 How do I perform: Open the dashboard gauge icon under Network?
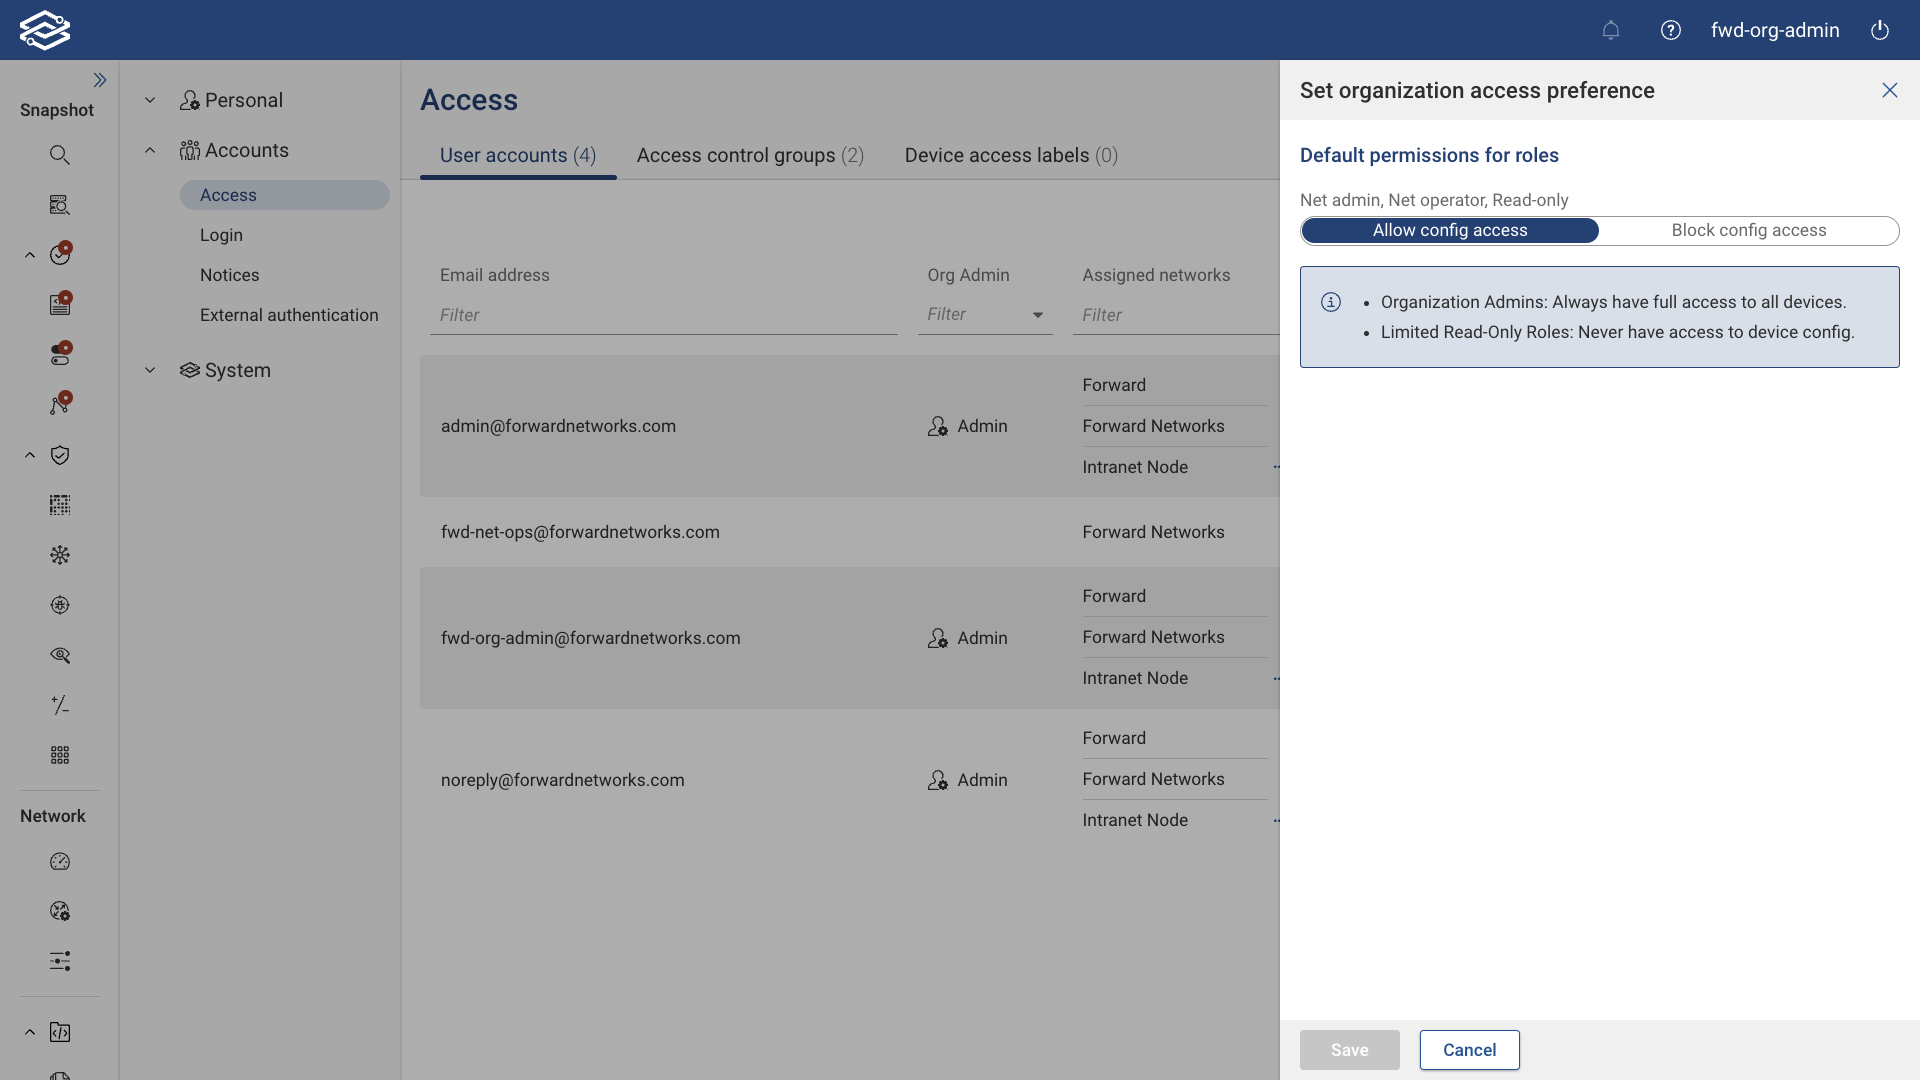click(60, 861)
